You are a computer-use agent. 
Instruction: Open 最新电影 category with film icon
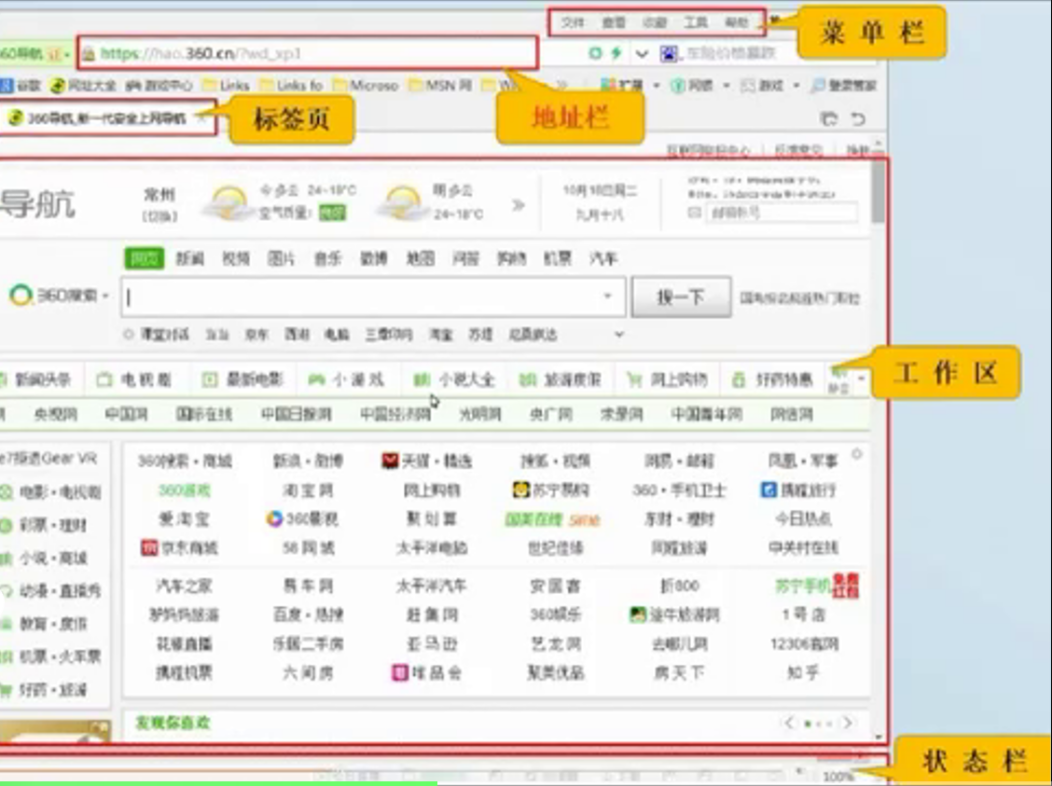(242, 380)
